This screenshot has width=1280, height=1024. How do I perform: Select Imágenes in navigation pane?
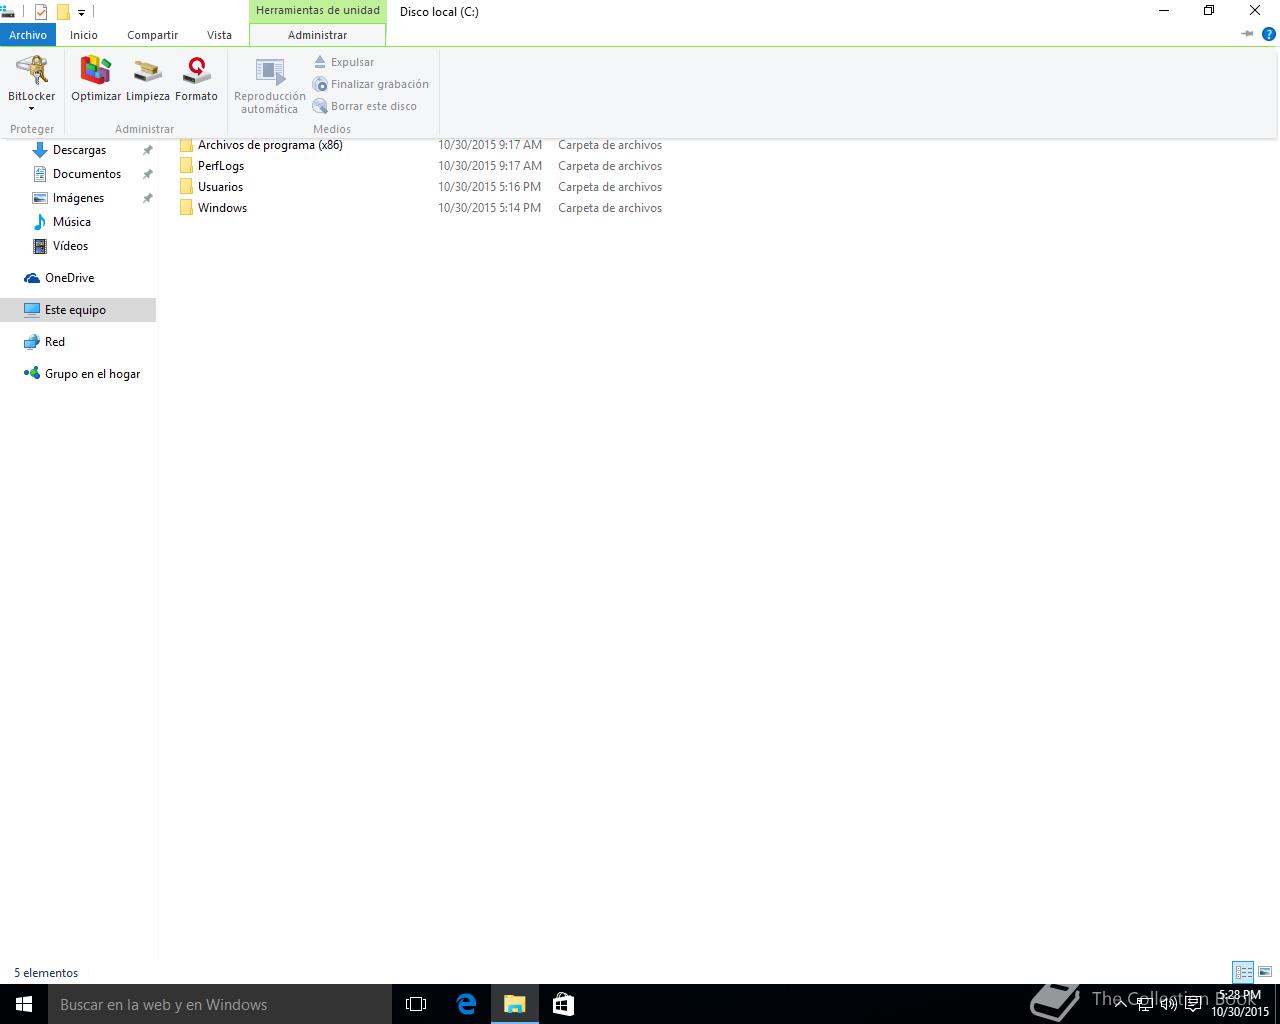78,198
